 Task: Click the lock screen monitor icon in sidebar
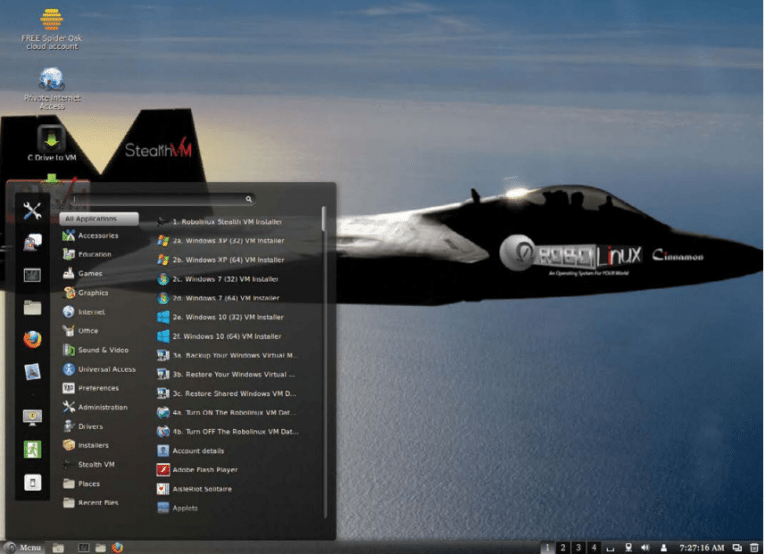click(32, 417)
